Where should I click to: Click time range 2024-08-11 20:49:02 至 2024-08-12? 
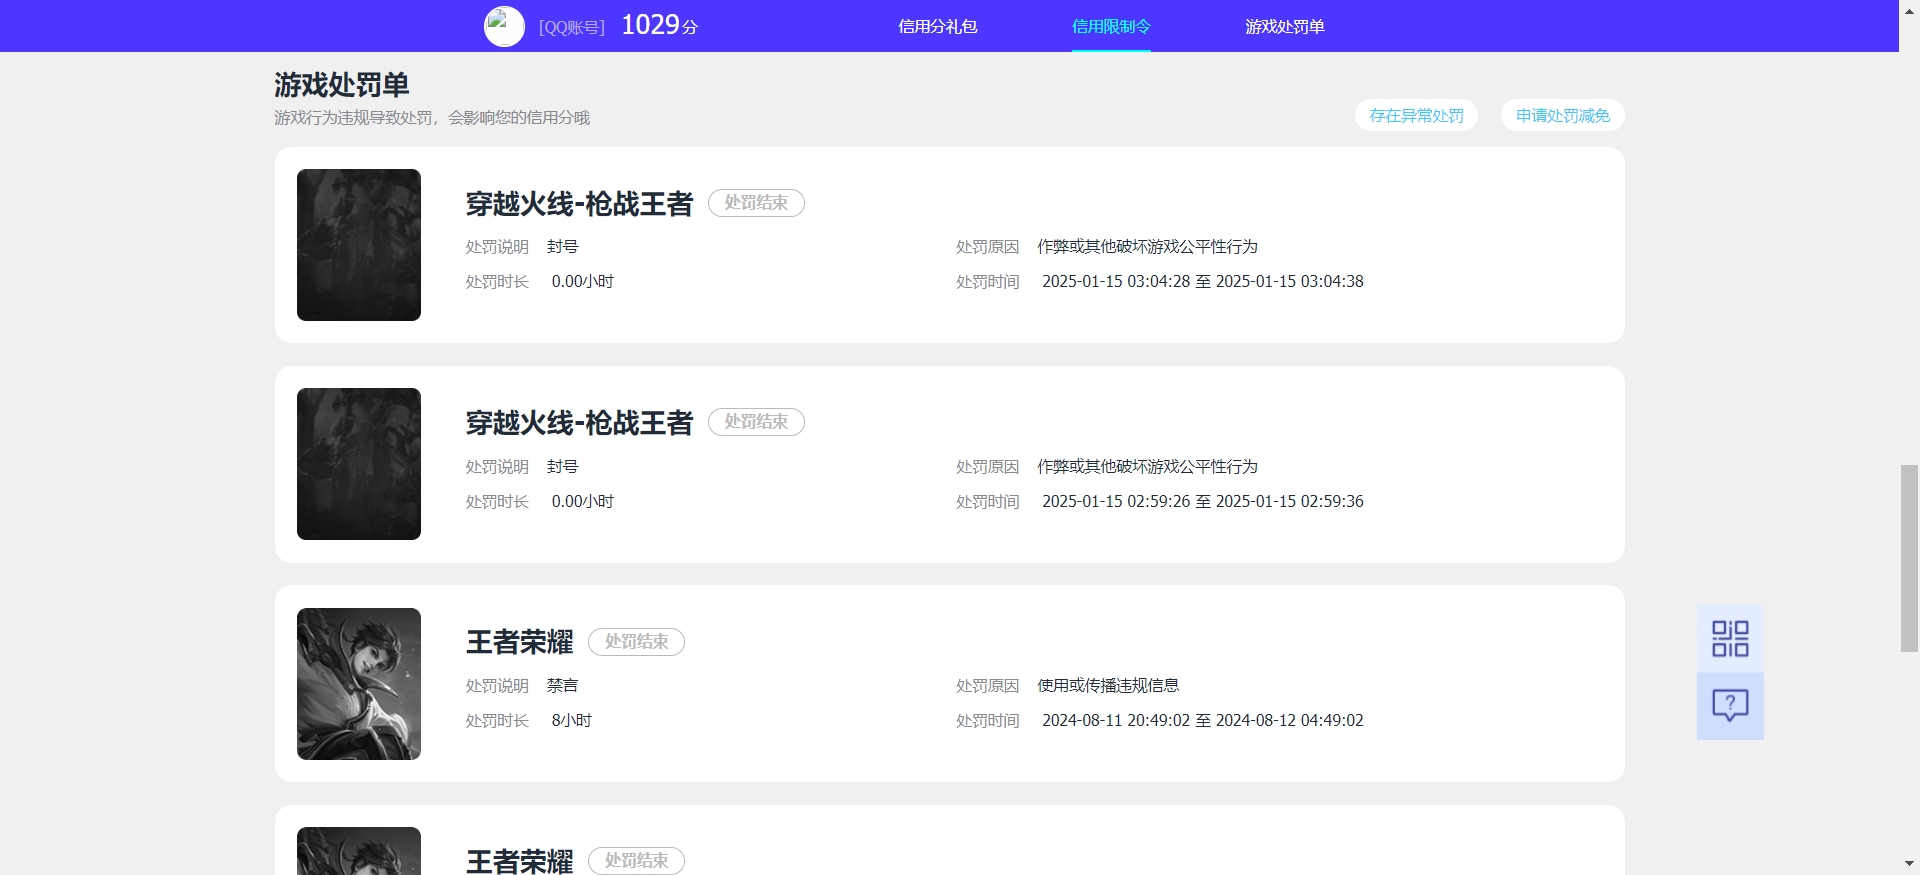pyautogui.click(x=1203, y=721)
